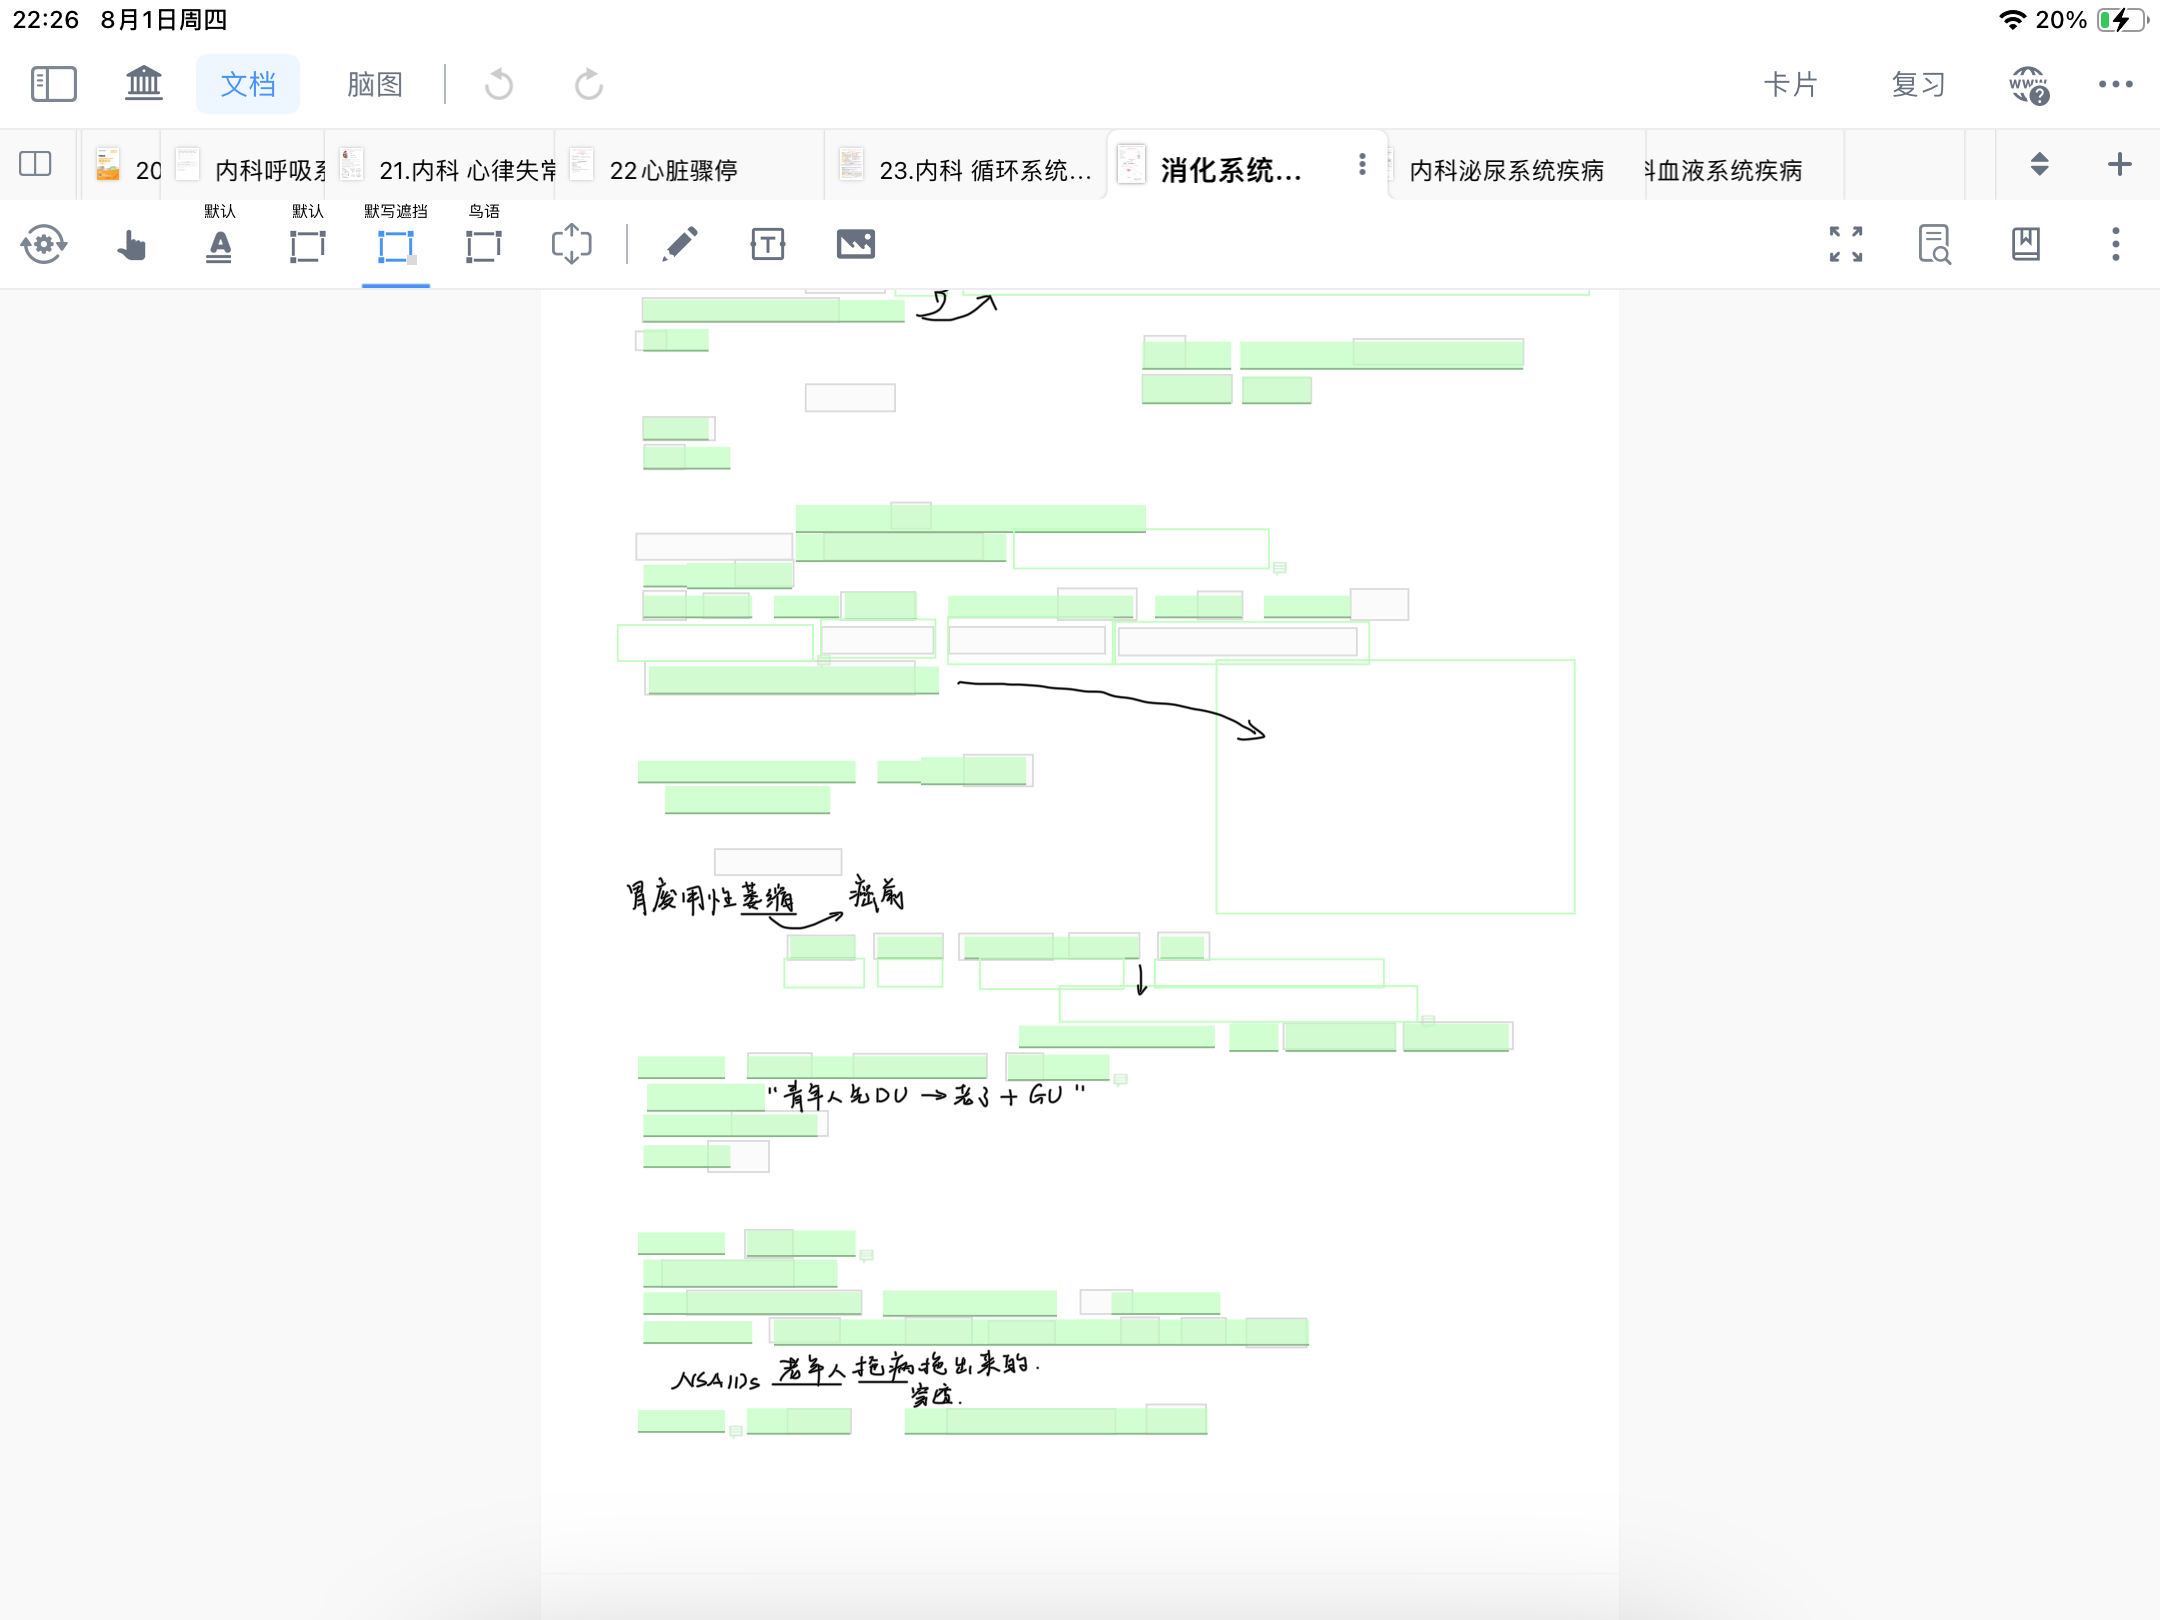Open the toolbar vertical dots menu
Image resolution: width=2160 pixels, height=1620 pixels.
pos(2116,244)
